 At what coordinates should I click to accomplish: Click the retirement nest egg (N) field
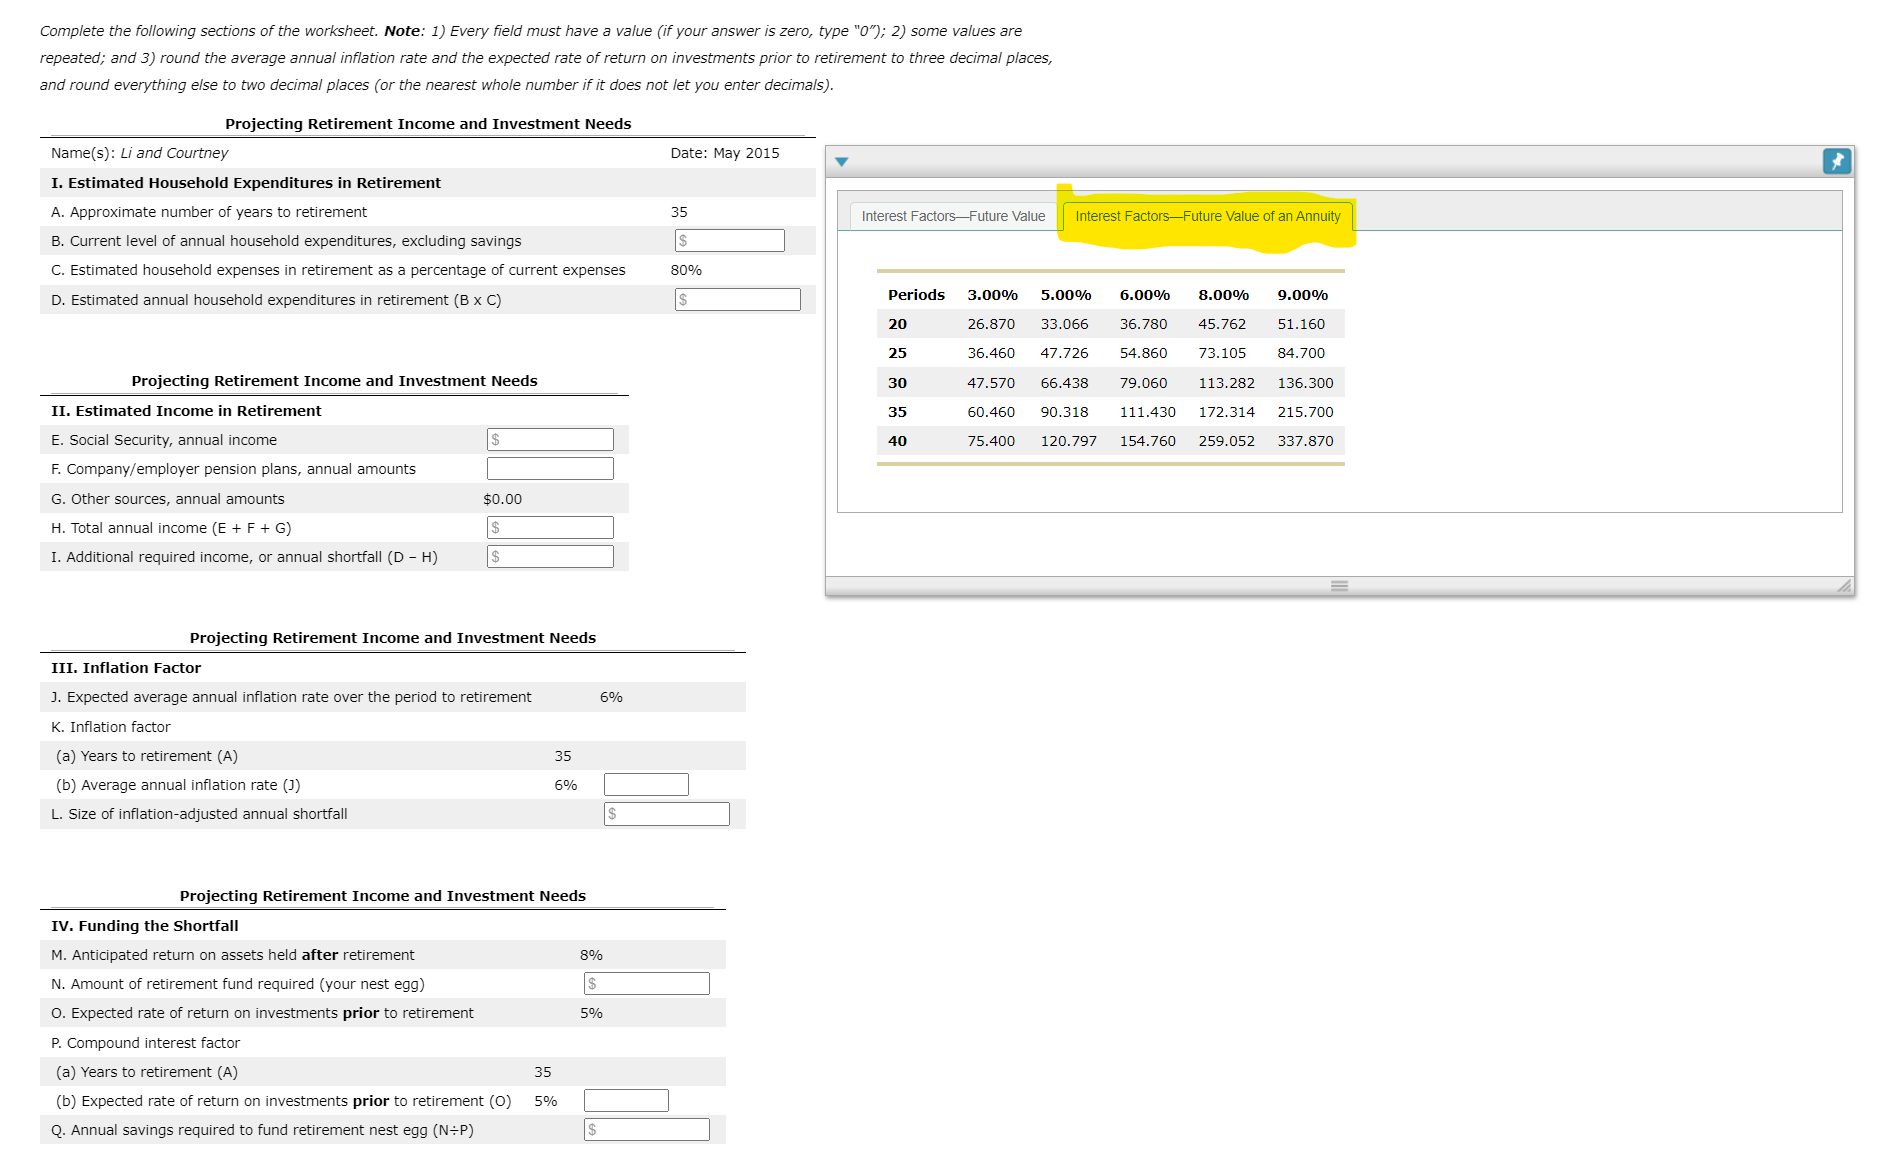click(646, 983)
